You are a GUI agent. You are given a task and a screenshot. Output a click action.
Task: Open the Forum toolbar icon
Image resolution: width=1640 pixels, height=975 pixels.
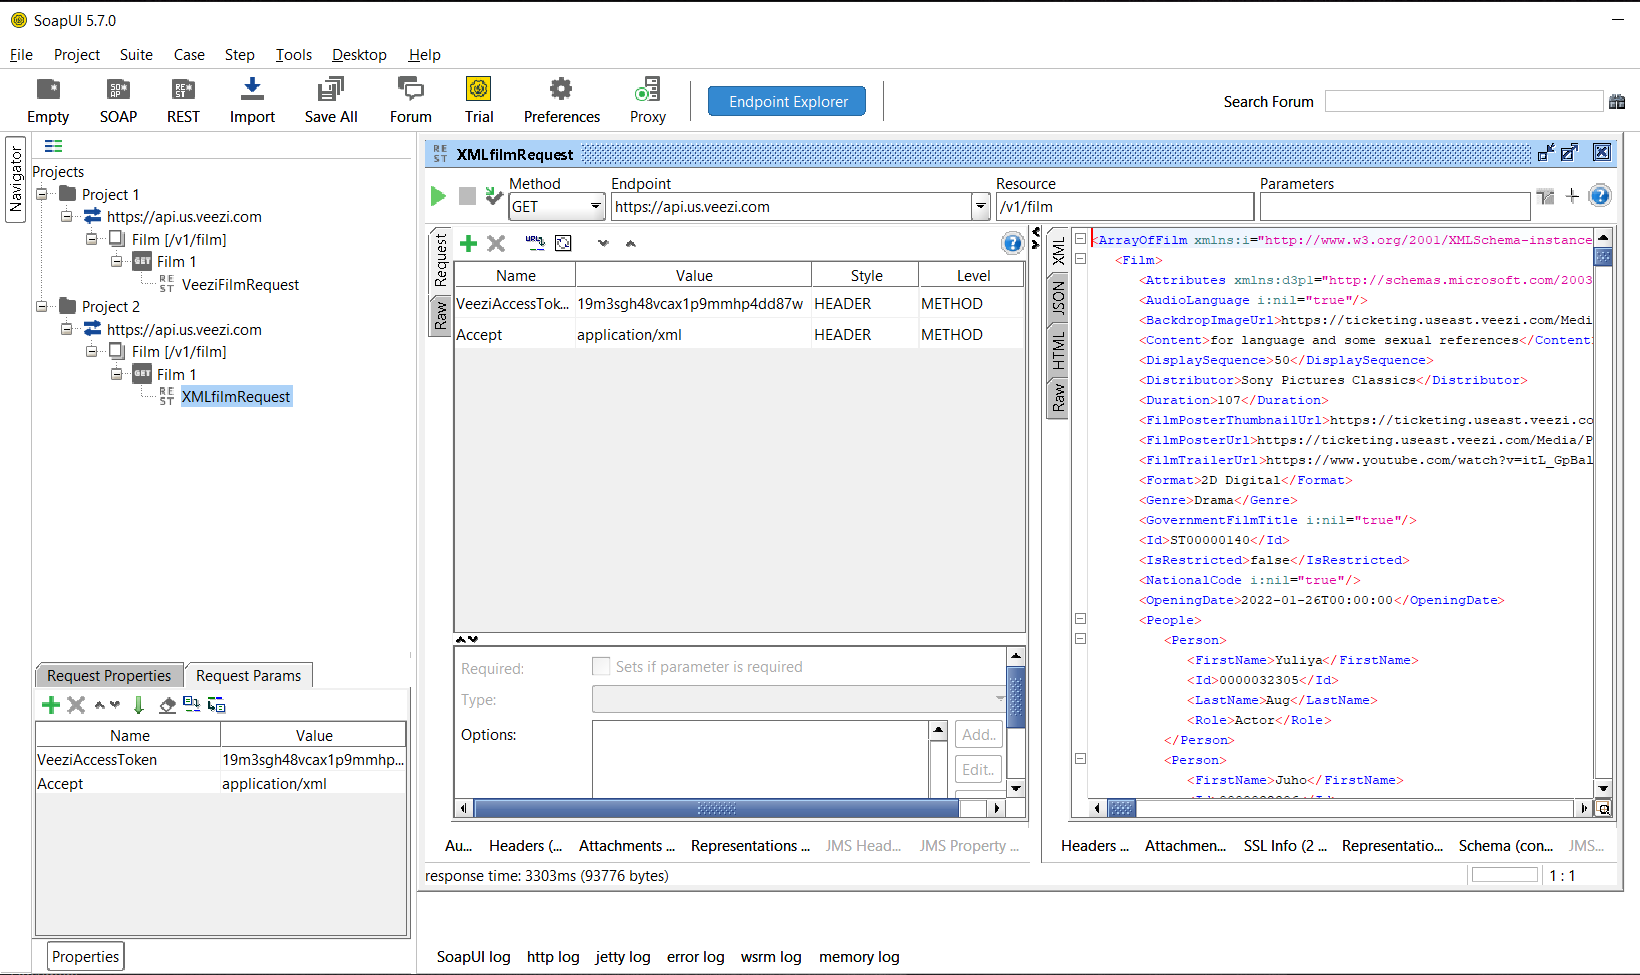tap(410, 100)
